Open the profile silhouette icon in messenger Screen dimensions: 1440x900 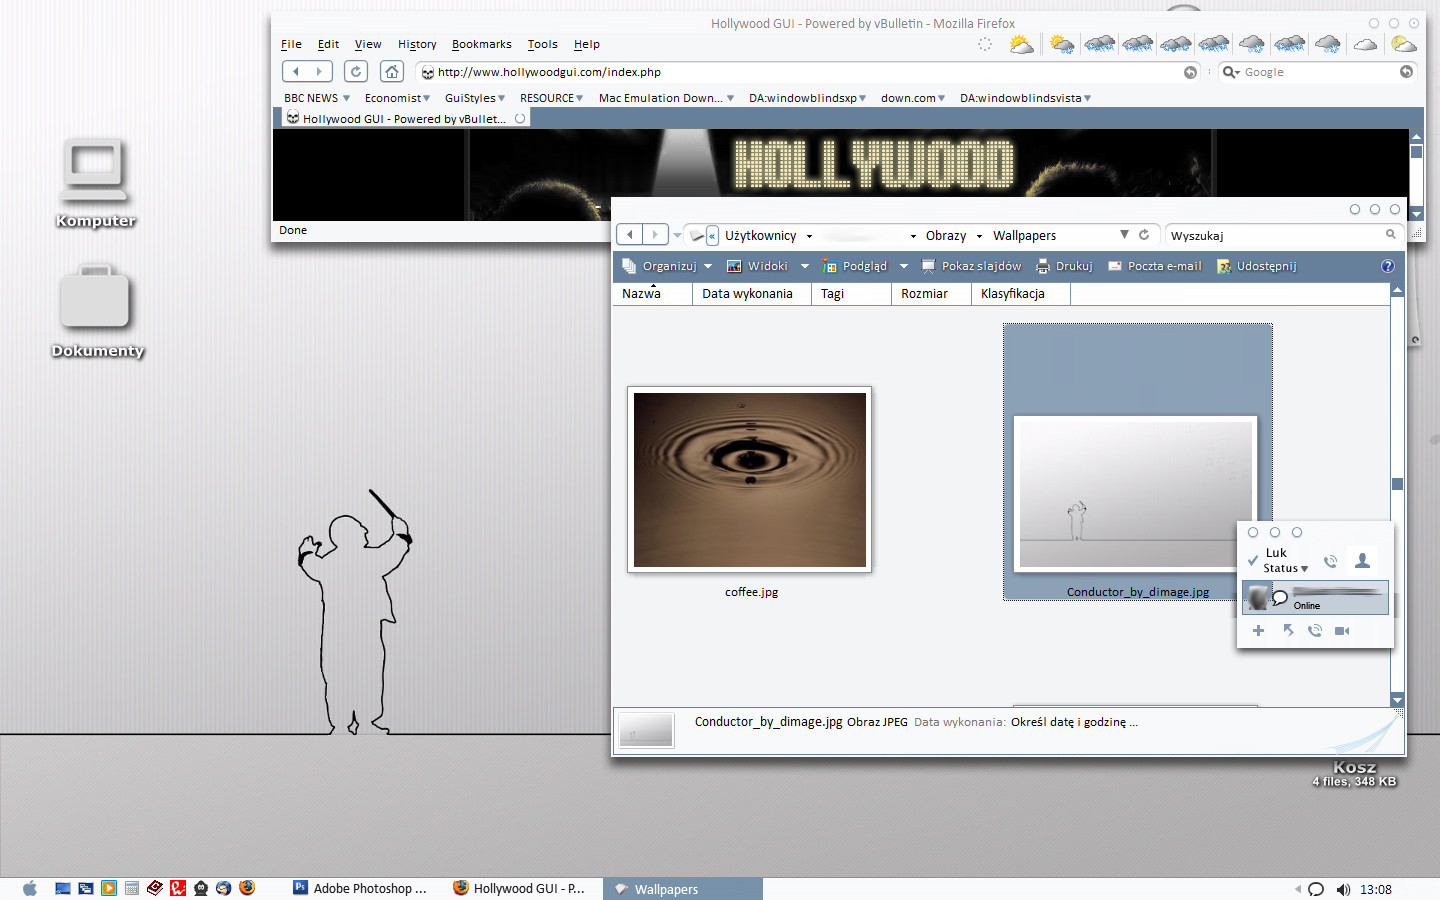(1362, 561)
